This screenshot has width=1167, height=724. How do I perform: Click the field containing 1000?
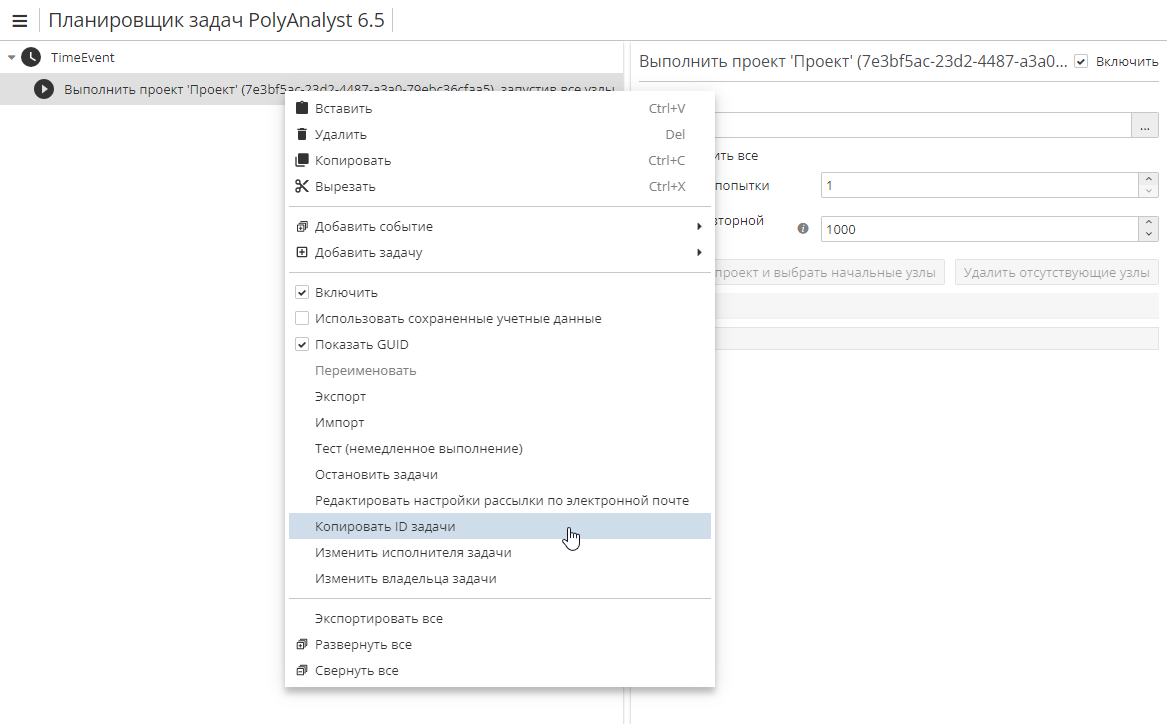(x=979, y=229)
